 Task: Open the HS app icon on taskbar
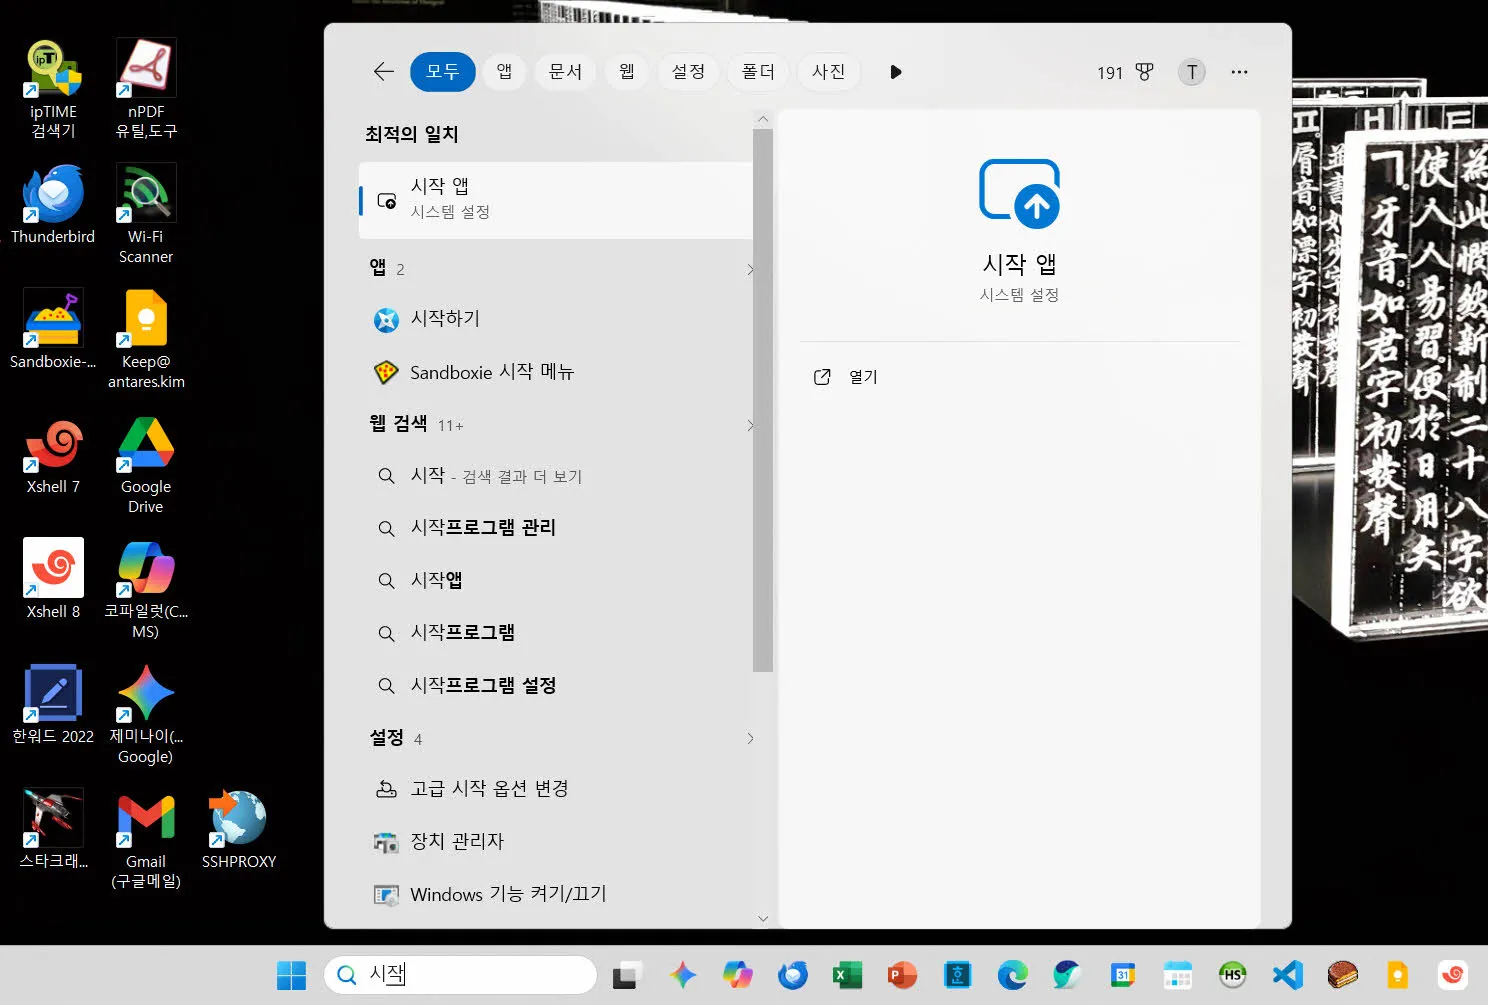(x=1233, y=975)
